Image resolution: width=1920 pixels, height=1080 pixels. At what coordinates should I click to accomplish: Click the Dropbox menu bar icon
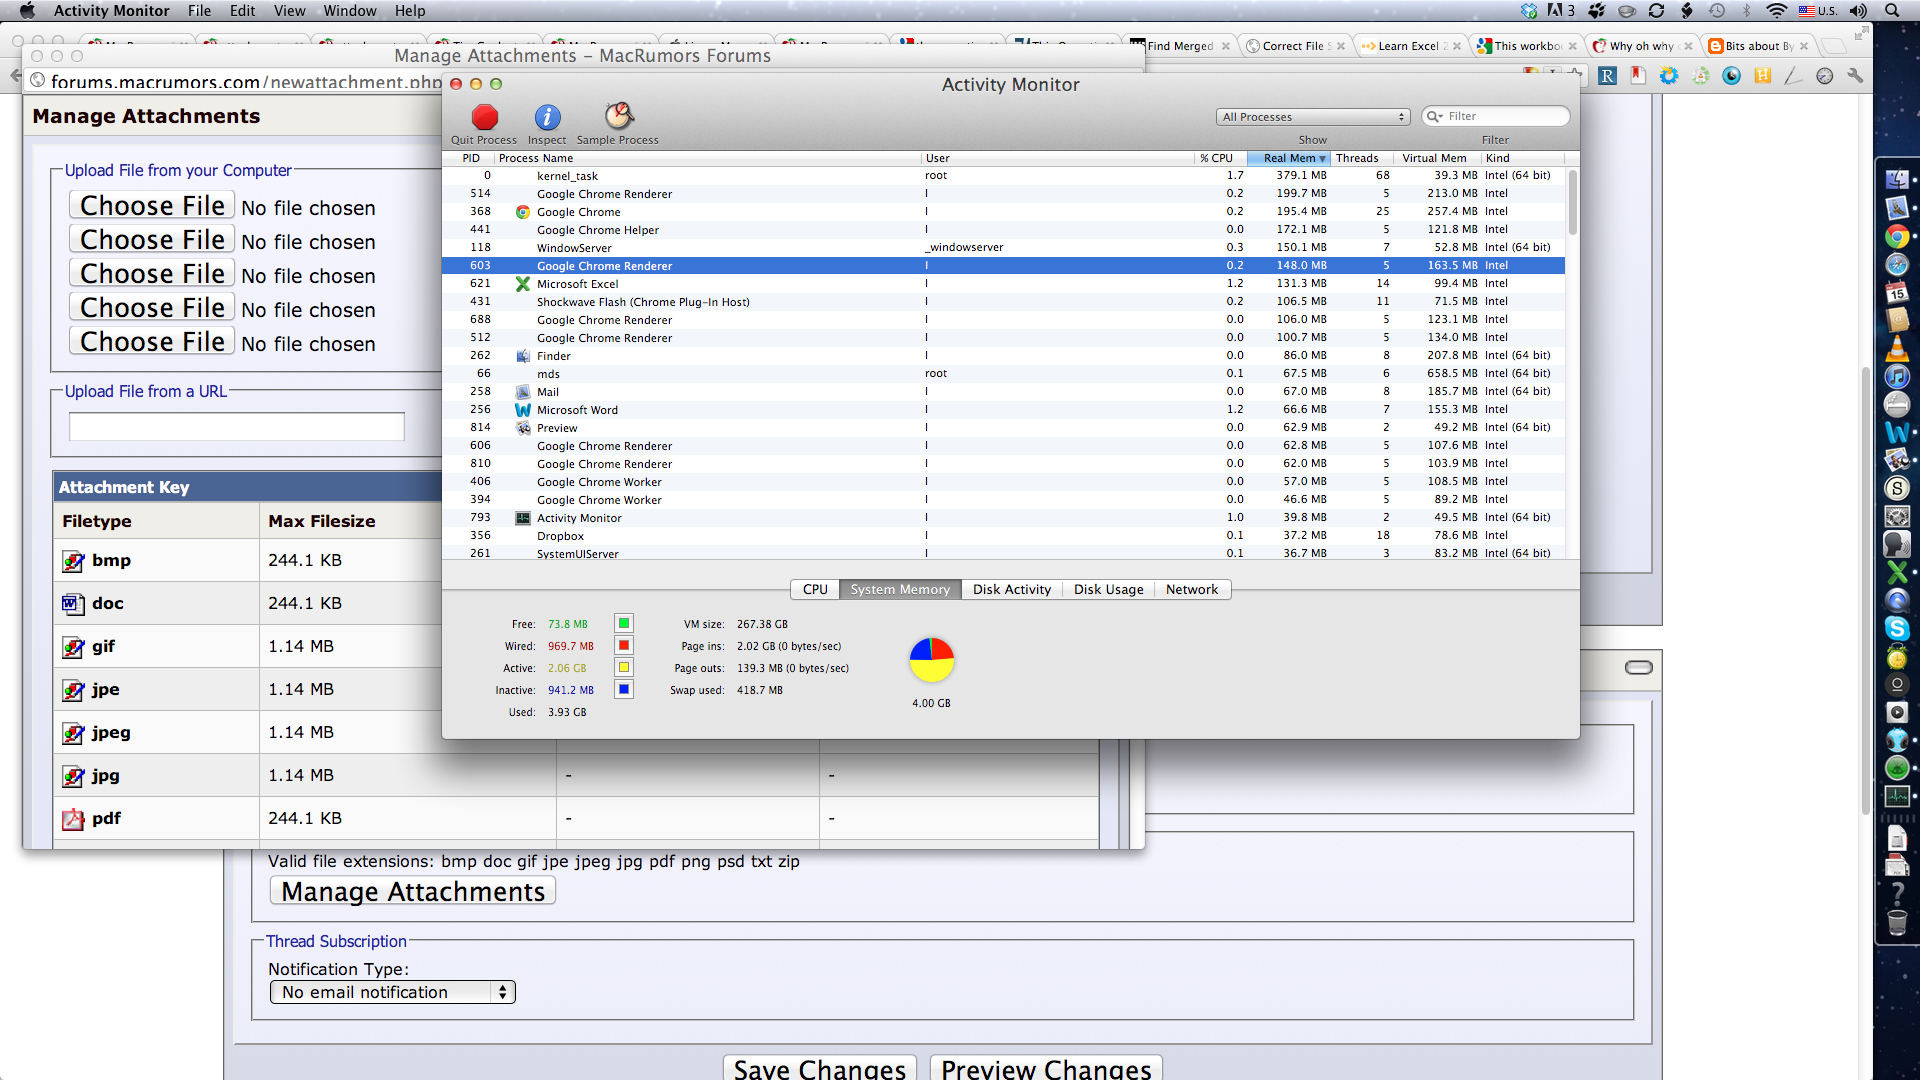point(1529,11)
